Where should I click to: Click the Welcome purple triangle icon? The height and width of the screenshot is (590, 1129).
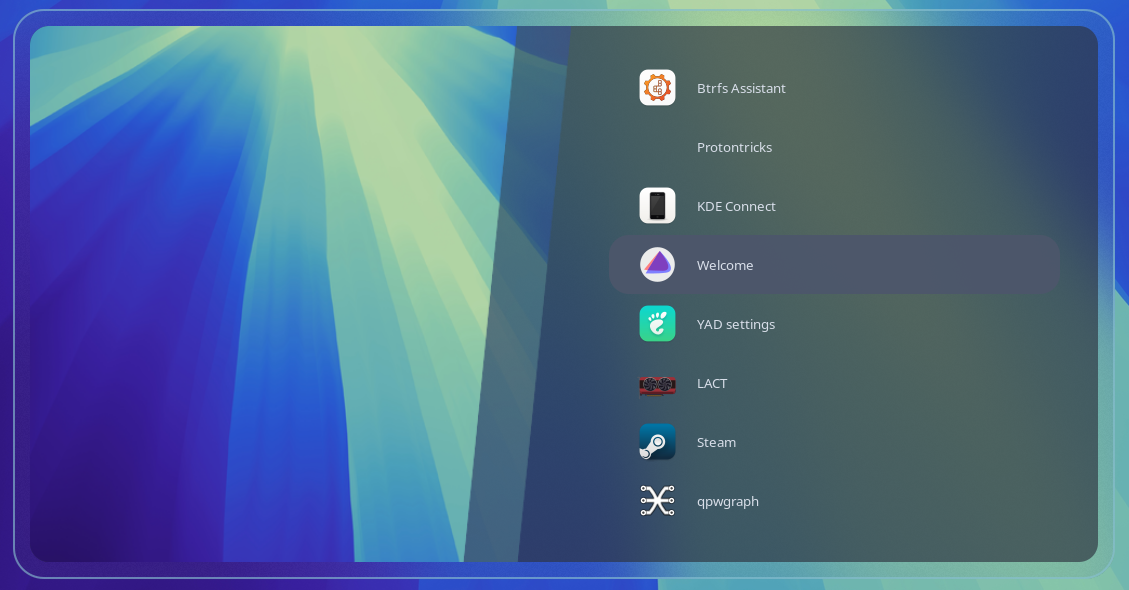657,265
